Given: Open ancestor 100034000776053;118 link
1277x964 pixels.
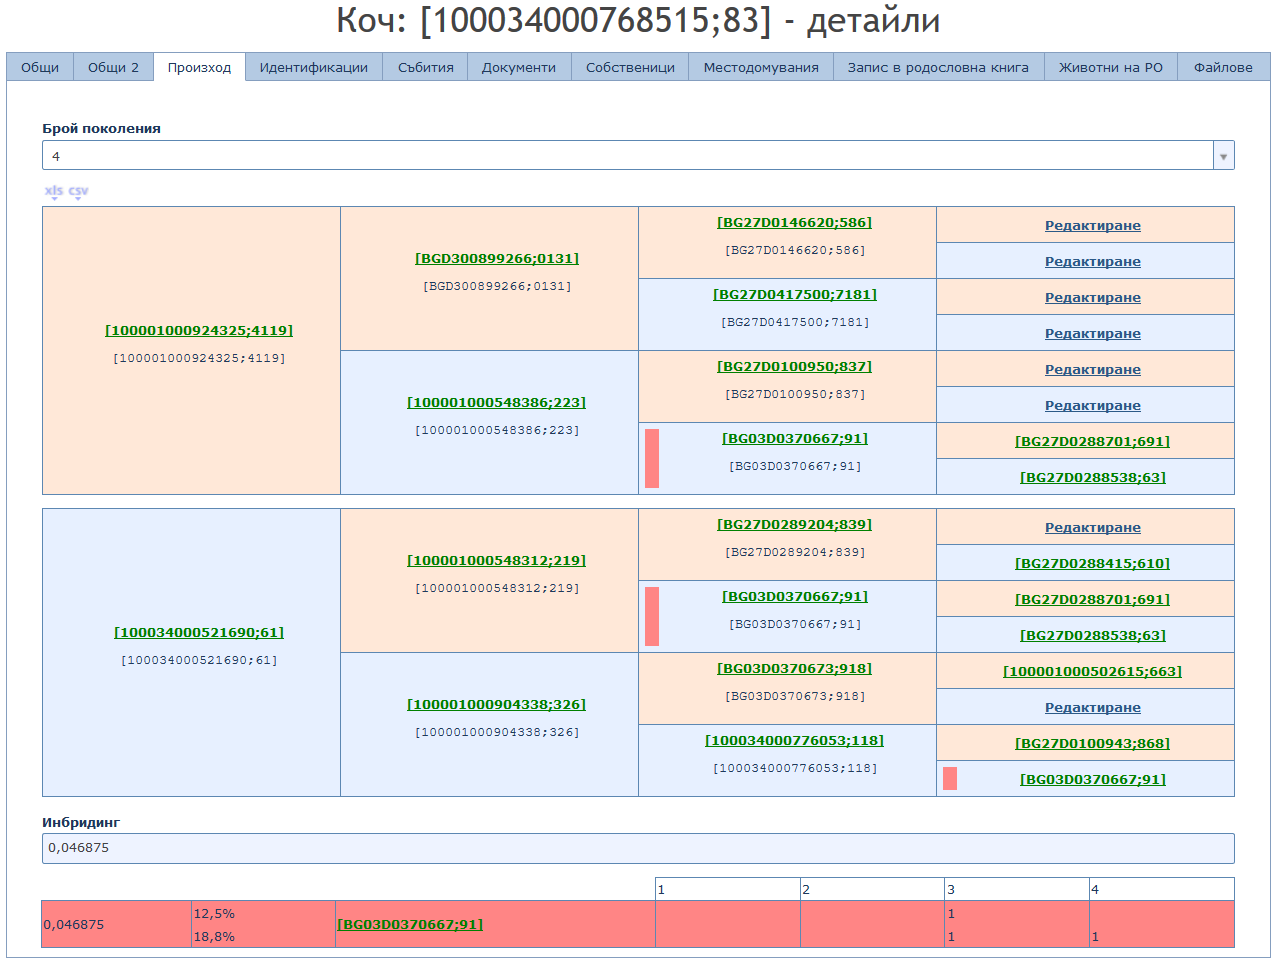Looking at the screenshot, I should click(x=794, y=741).
